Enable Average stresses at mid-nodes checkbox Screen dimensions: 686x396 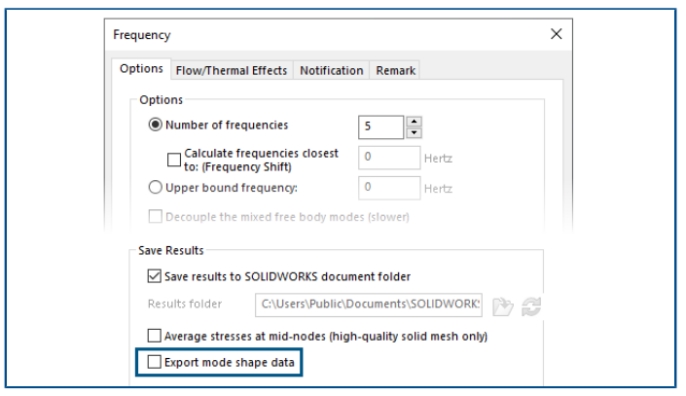tap(154, 336)
